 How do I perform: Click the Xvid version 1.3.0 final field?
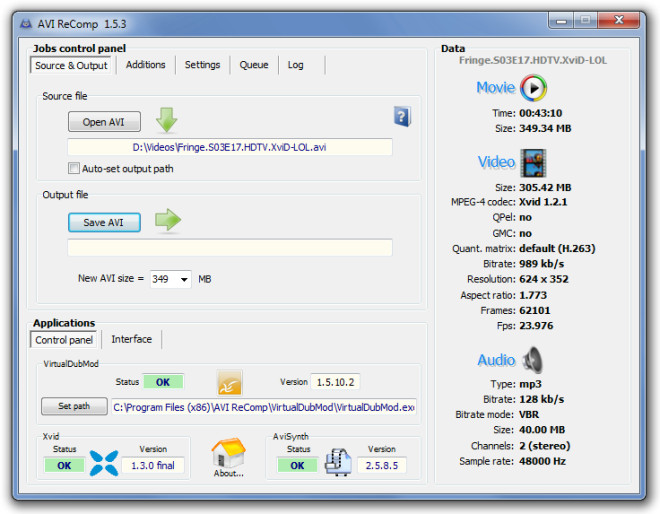153,466
